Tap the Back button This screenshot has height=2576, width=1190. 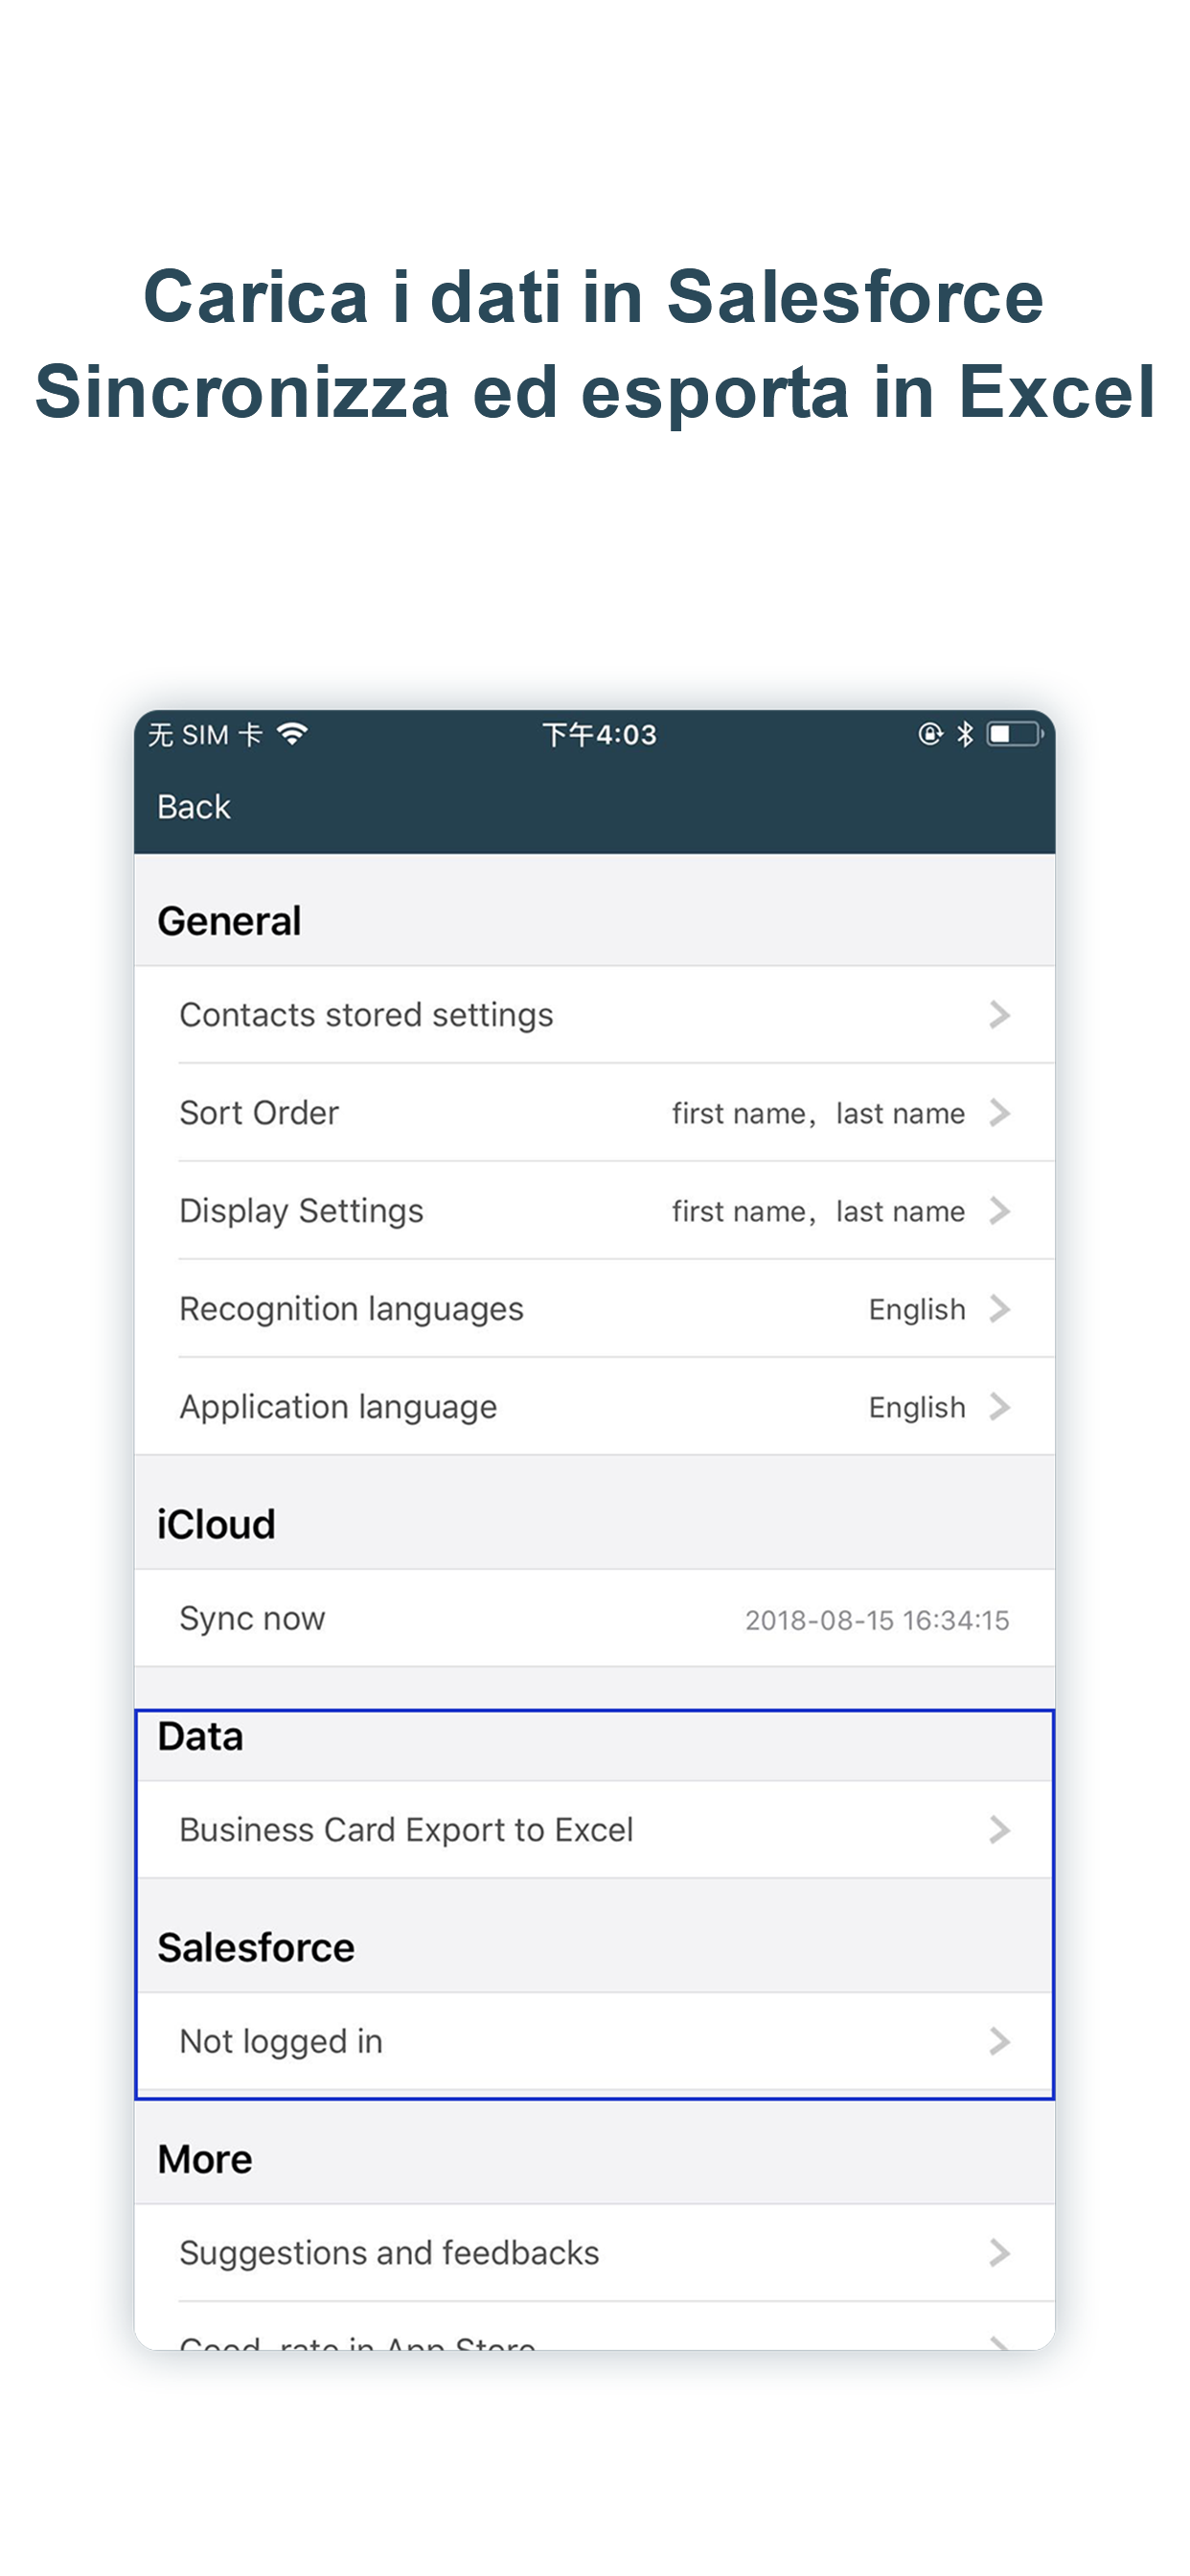pyautogui.click(x=193, y=807)
